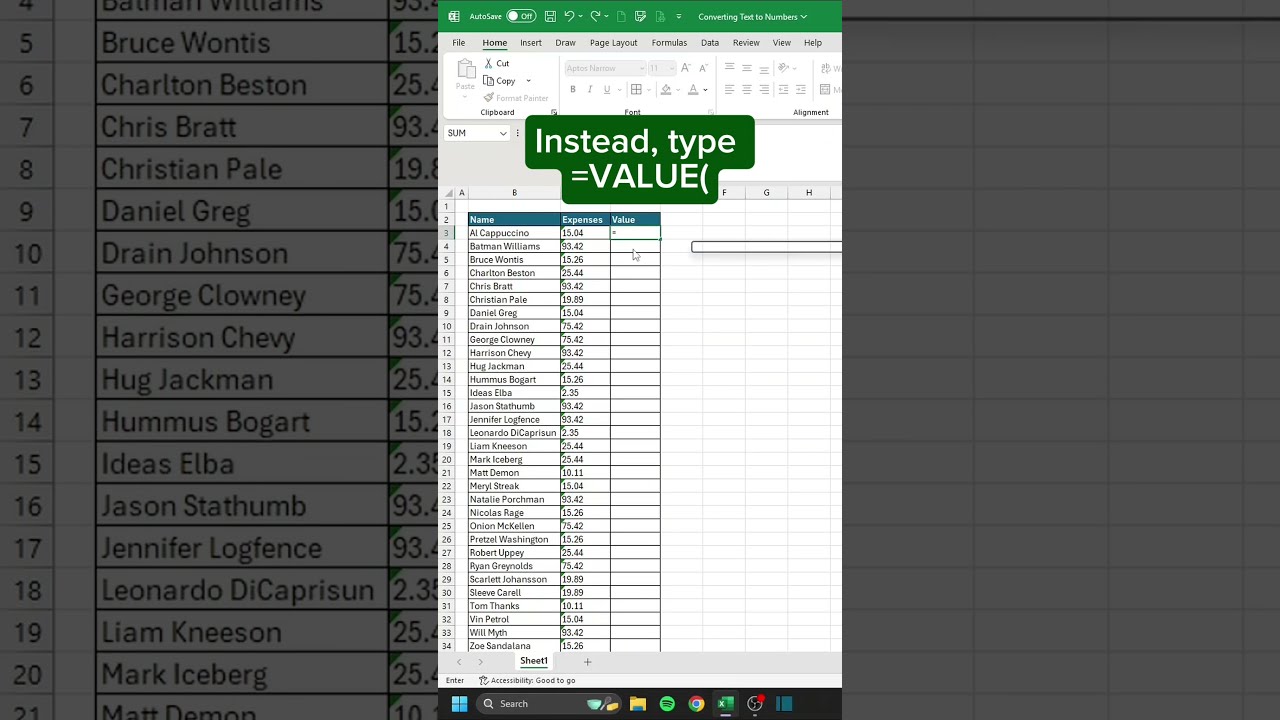Toggle the AutoSave switch
This screenshot has width=1280, height=720.
pyautogui.click(x=521, y=16)
